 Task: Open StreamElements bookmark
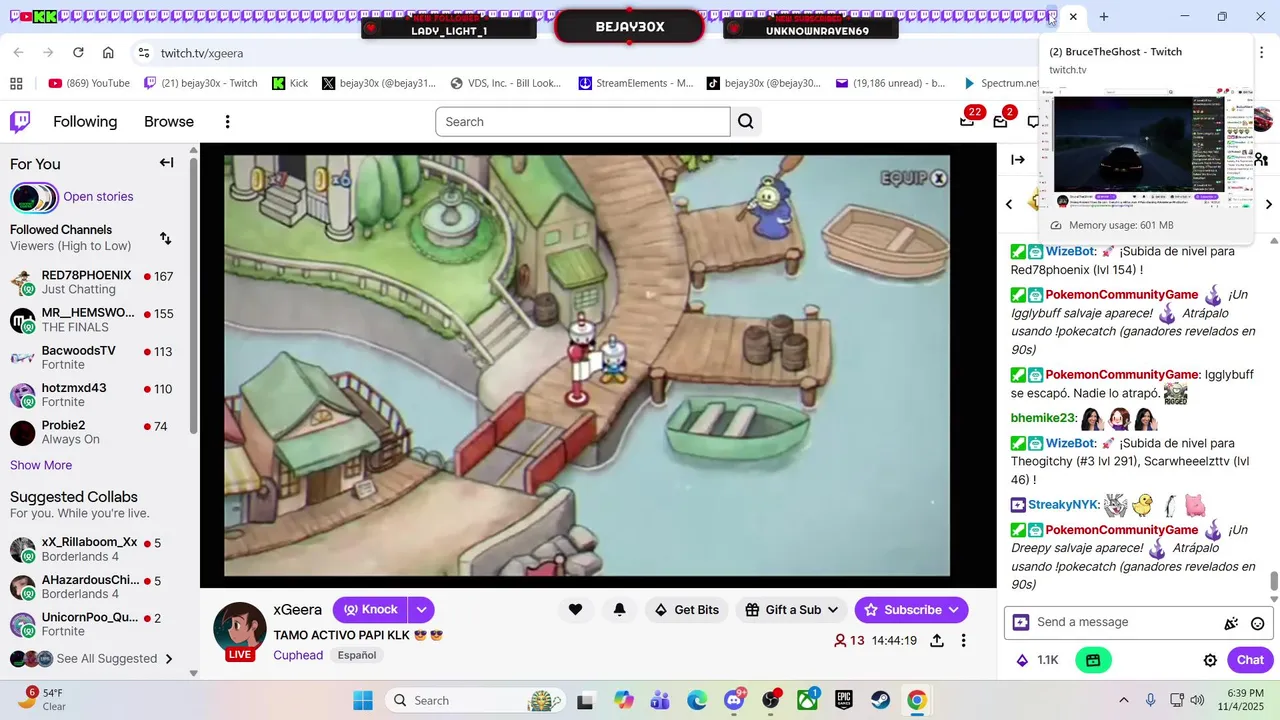[636, 84]
